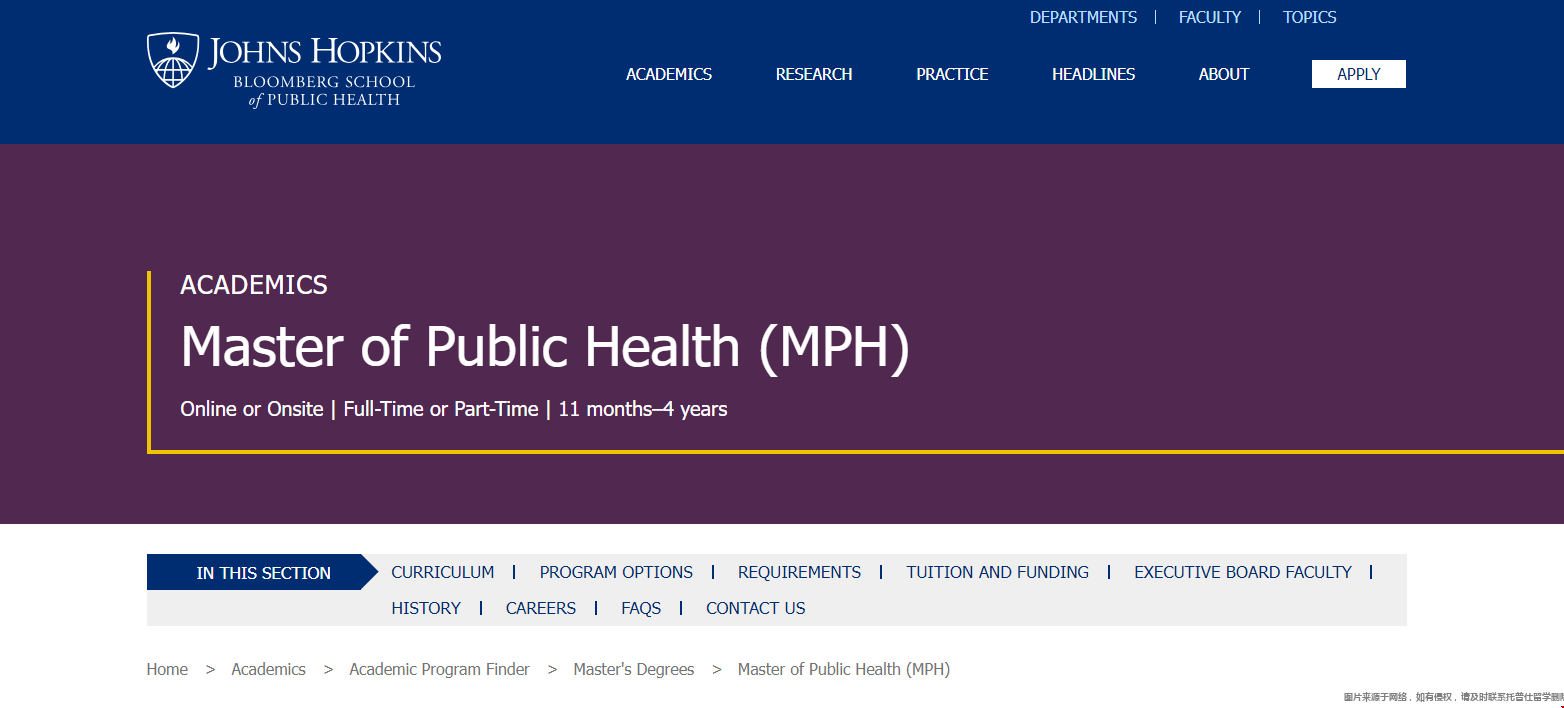1564x708 pixels.
Task: Go to the Careers section
Action: pyautogui.click(x=541, y=608)
